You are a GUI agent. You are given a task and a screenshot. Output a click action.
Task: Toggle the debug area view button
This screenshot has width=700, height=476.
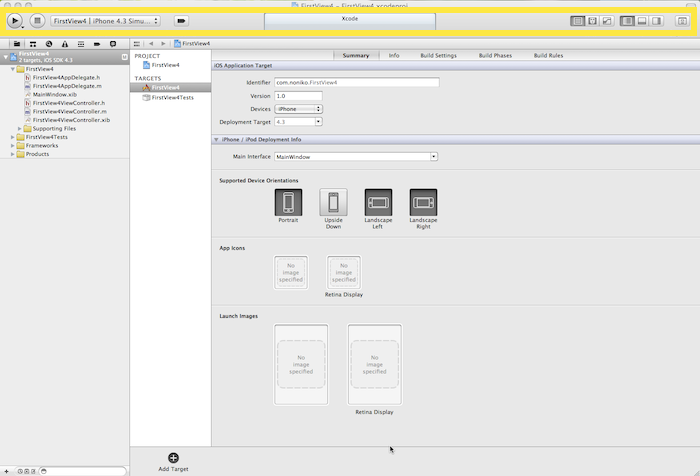pyautogui.click(x=642, y=21)
